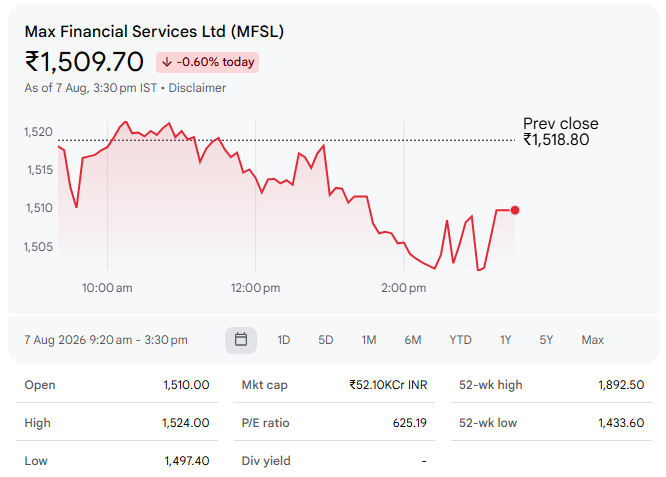Click the 52-wk high value 1,892.50
Viewport: 666px width, 477px height.
pos(621,385)
